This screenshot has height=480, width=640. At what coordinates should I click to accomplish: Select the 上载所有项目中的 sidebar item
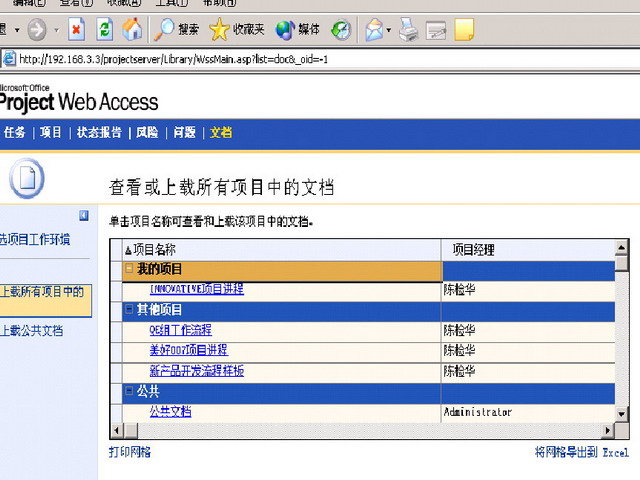pyautogui.click(x=45, y=300)
